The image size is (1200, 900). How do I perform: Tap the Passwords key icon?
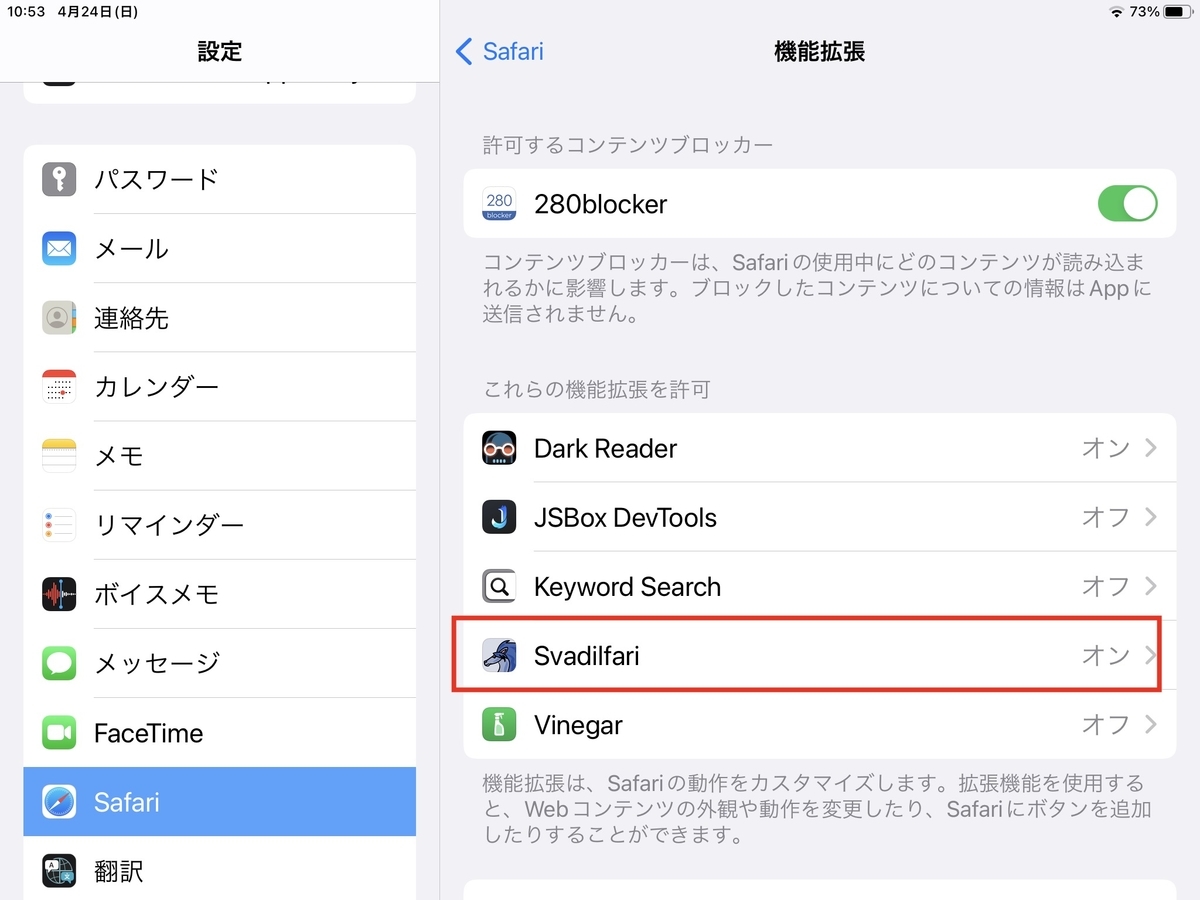point(59,179)
